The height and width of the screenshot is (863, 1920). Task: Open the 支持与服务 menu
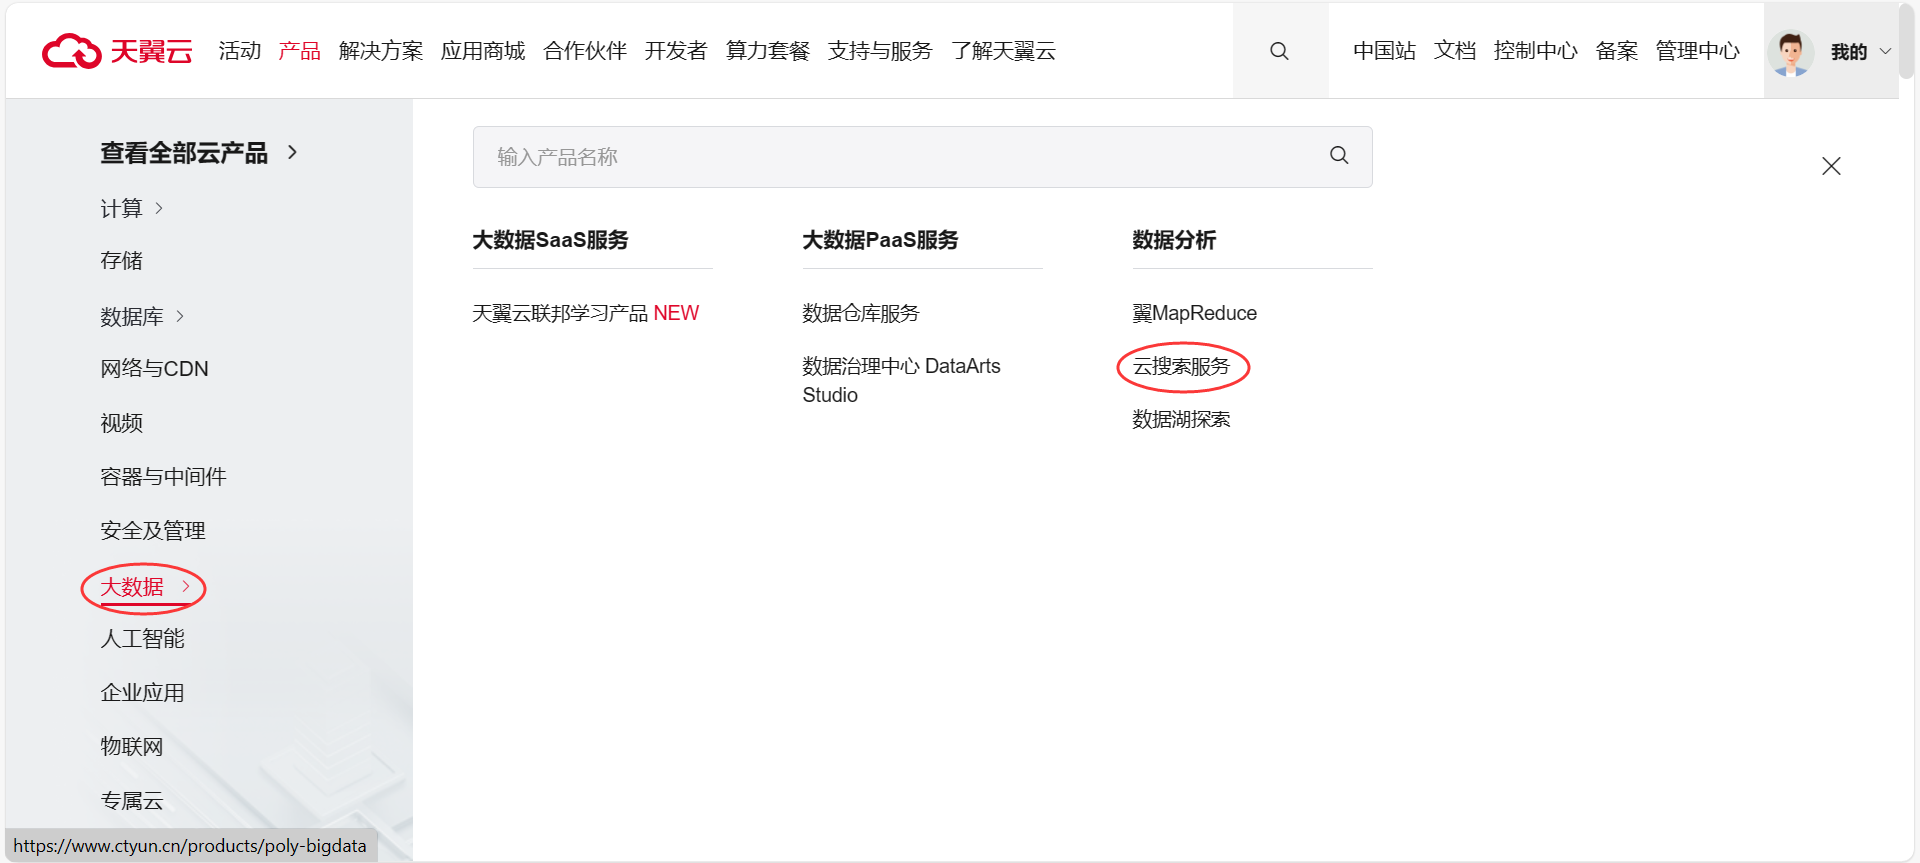tap(880, 51)
